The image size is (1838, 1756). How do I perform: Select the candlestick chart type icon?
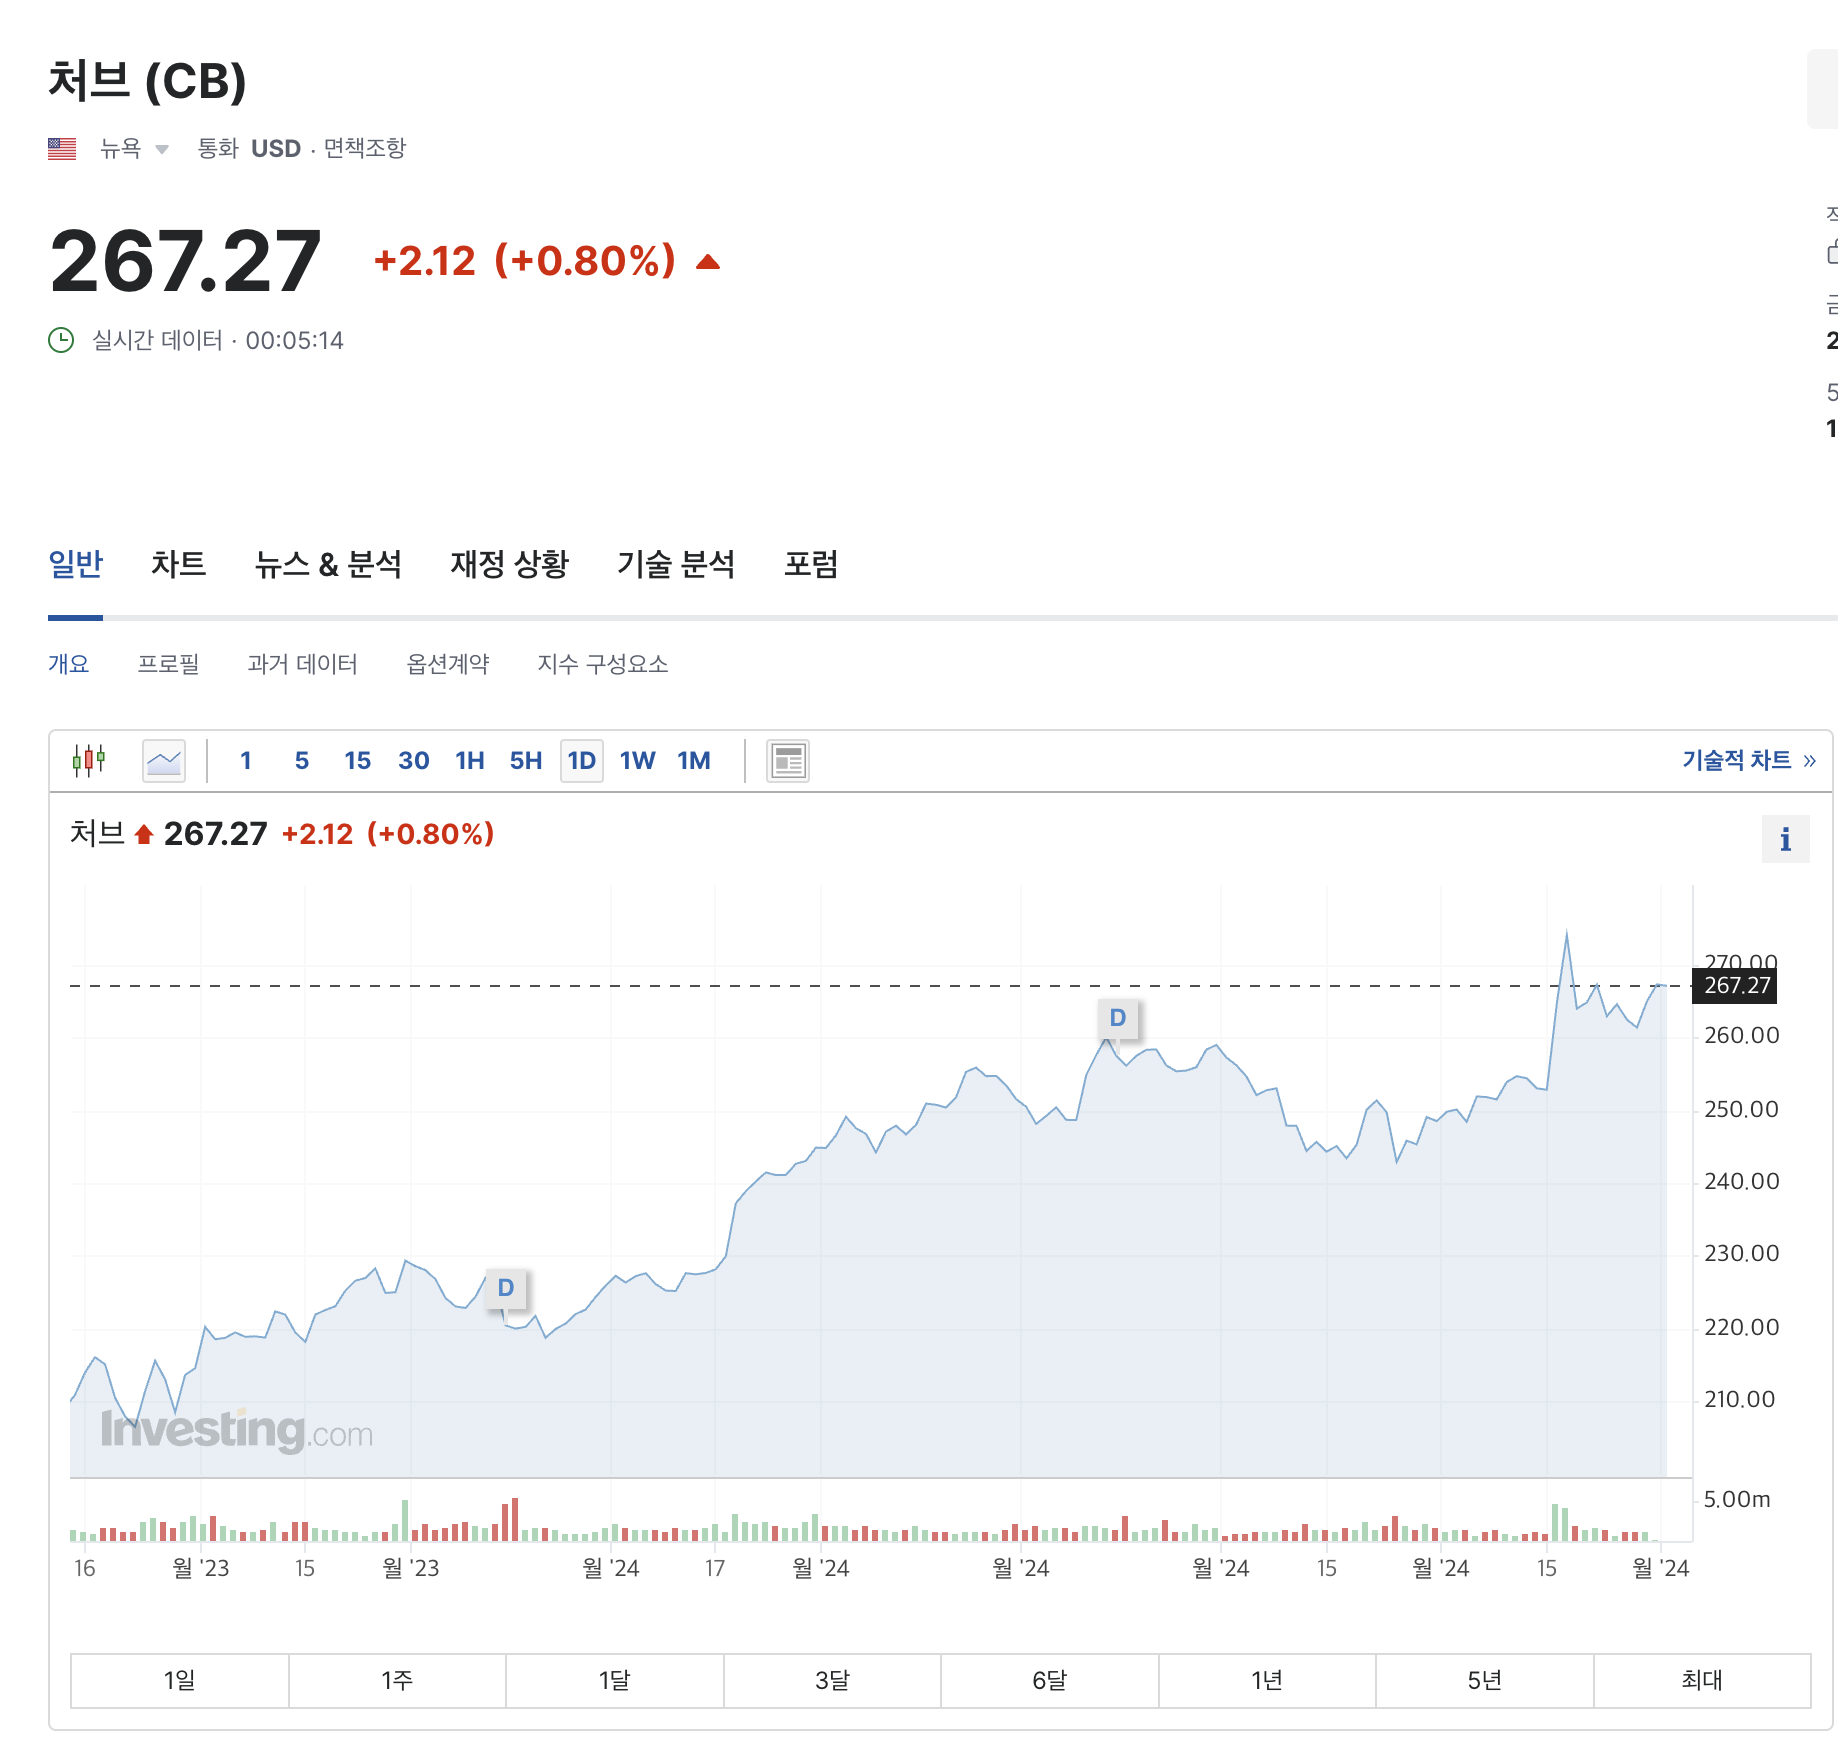click(89, 760)
